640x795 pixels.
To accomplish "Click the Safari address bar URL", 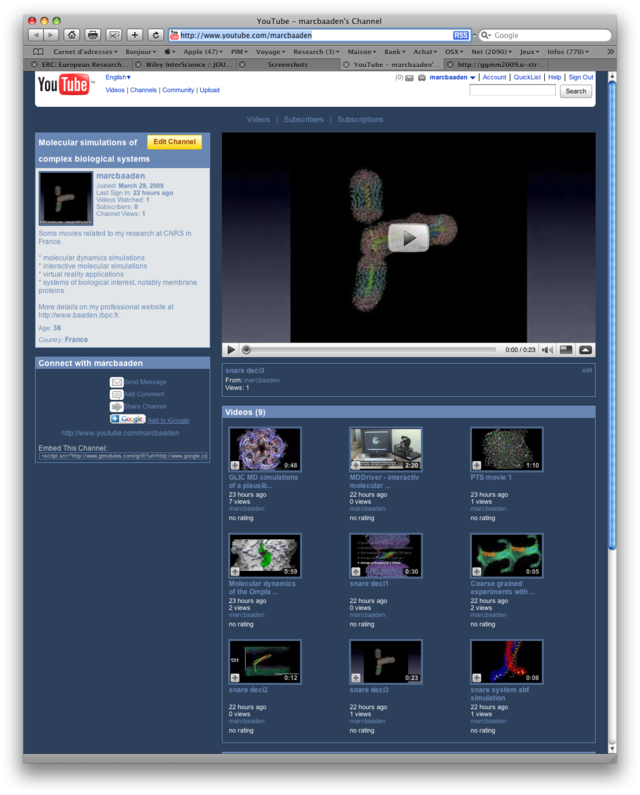I will [x=245, y=35].
